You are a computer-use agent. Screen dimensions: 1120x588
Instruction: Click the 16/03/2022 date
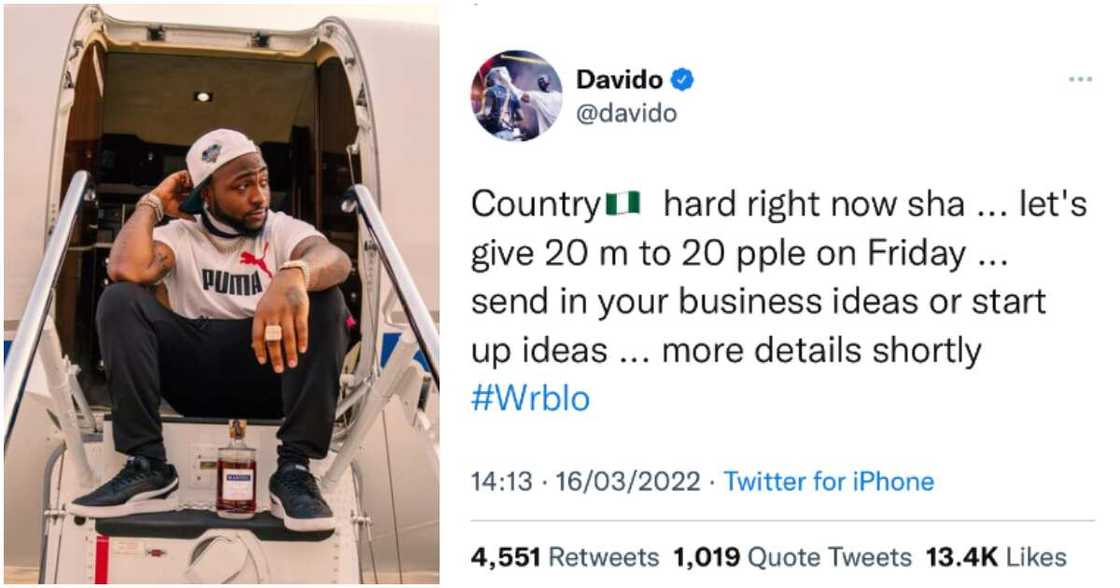627,482
